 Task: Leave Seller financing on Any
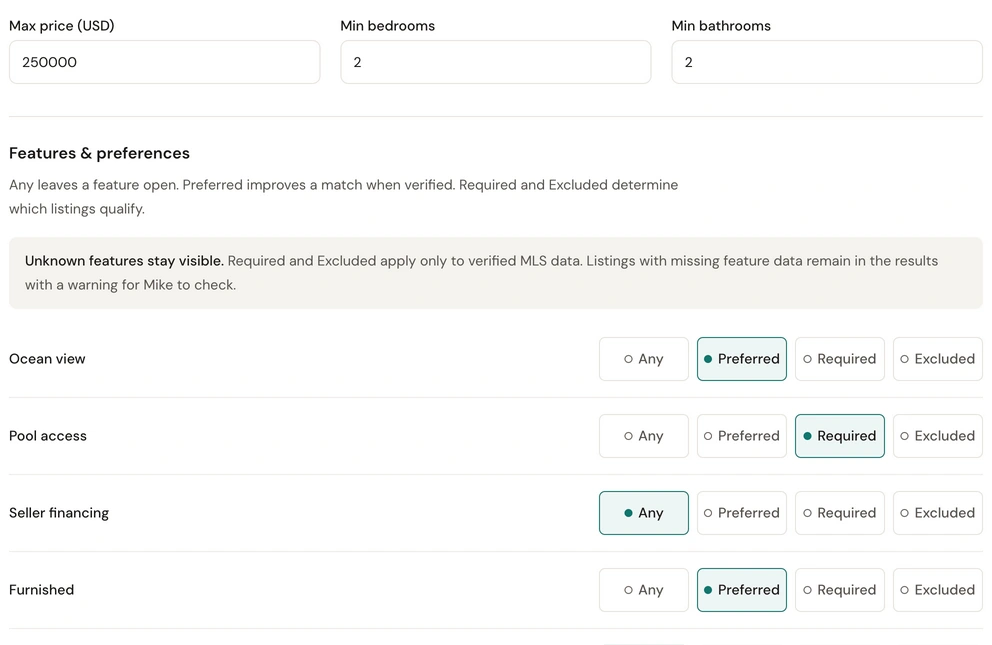coord(643,513)
